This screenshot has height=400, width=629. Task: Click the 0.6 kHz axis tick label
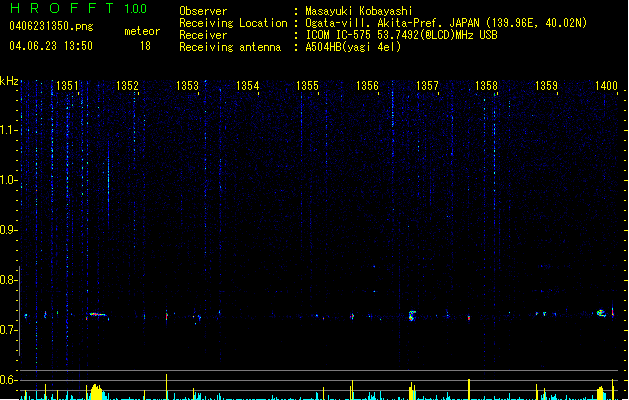tap(8, 380)
